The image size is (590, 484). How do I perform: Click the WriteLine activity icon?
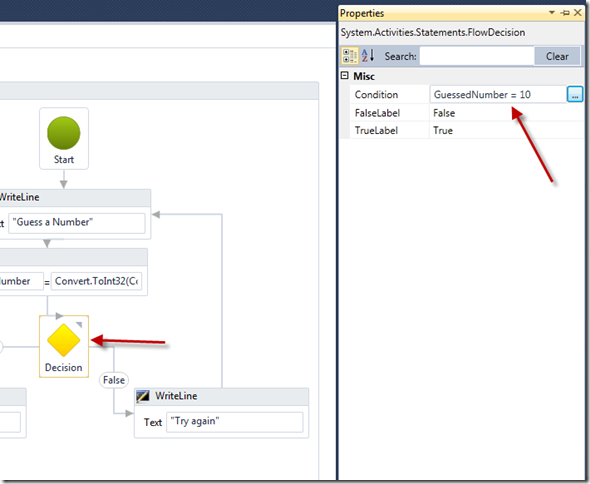point(143,396)
